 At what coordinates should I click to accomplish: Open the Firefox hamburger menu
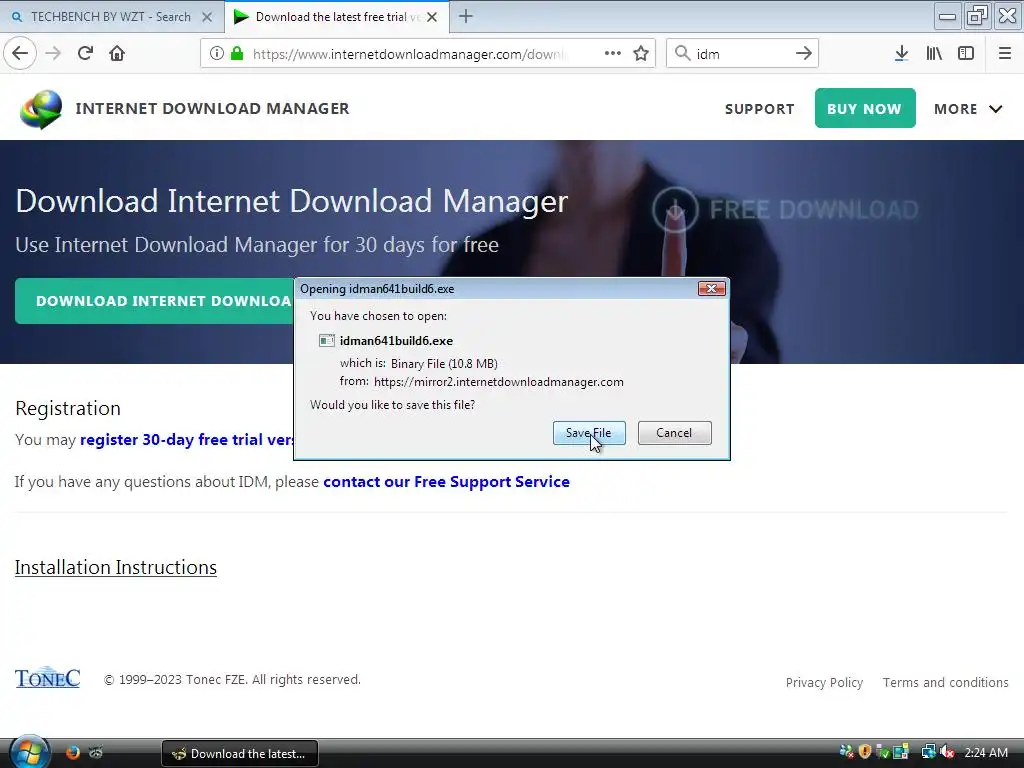pos(1005,54)
